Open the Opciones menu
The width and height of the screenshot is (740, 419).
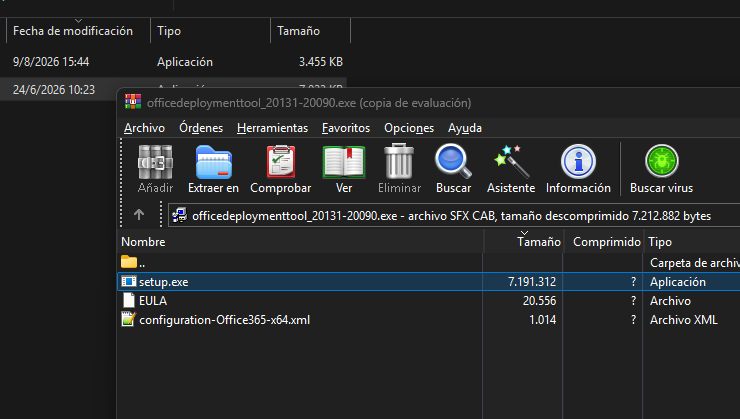tap(409, 128)
